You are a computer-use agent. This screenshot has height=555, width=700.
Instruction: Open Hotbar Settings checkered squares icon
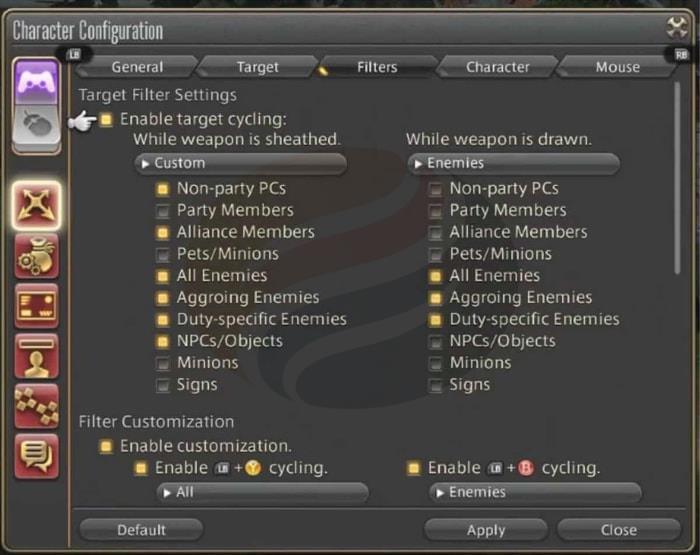[x=37, y=406]
